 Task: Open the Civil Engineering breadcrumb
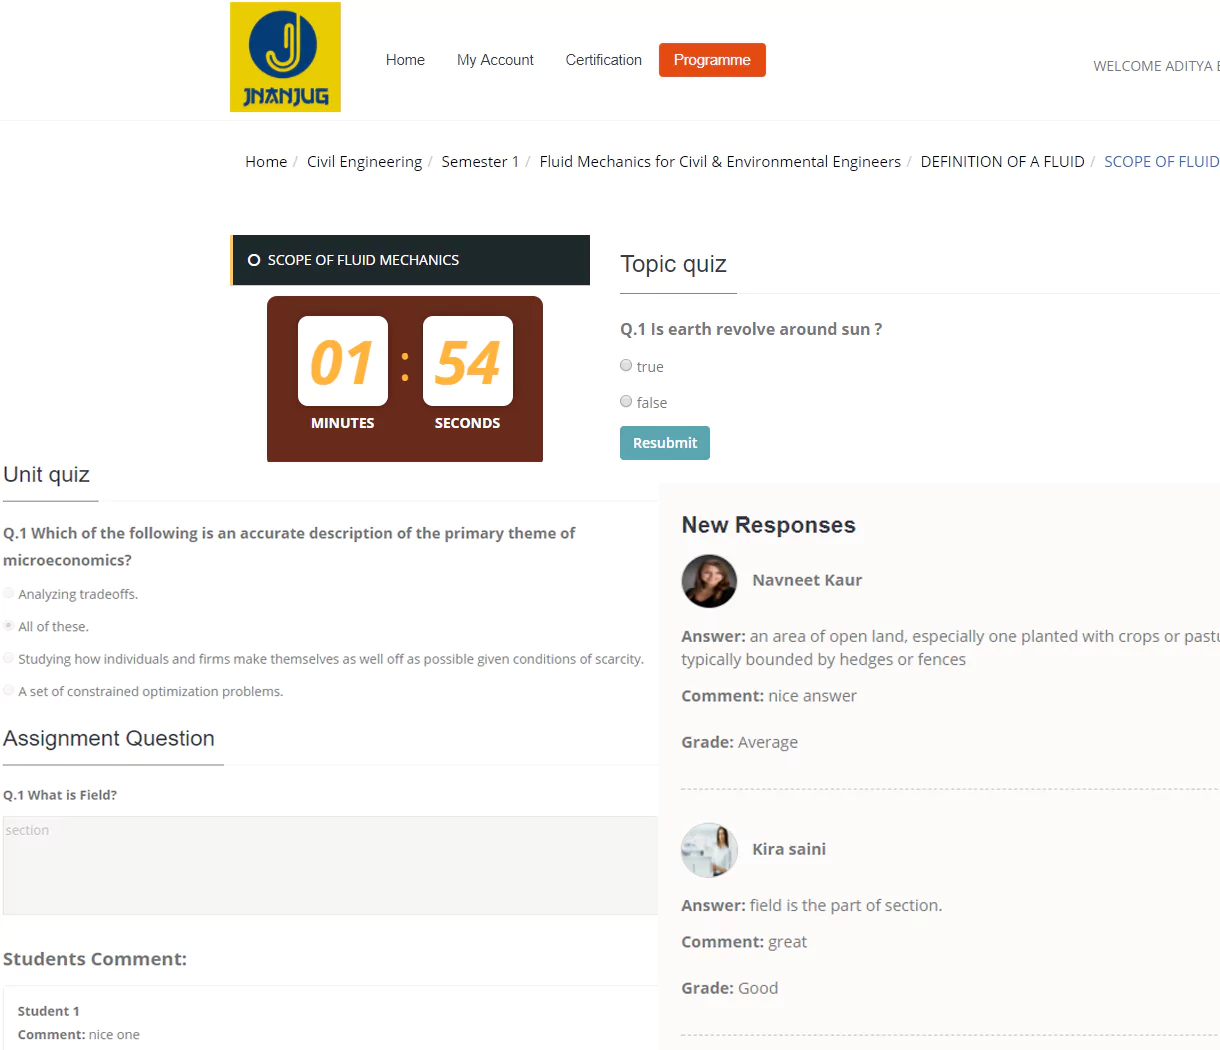coord(364,161)
